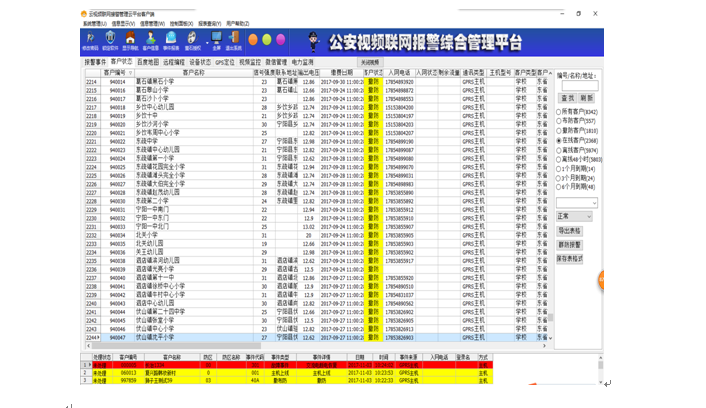Select the offline 48 hours (离线48小时) radio button

559,159
